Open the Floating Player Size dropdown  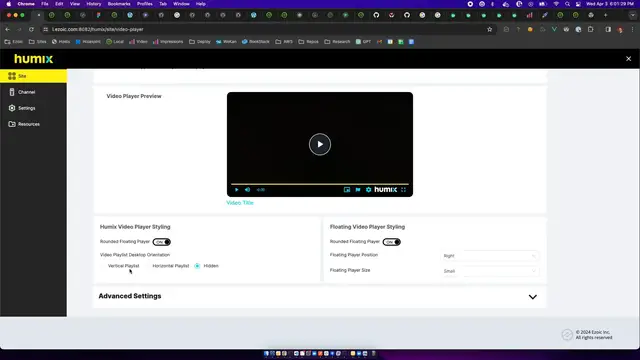pos(490,271)
